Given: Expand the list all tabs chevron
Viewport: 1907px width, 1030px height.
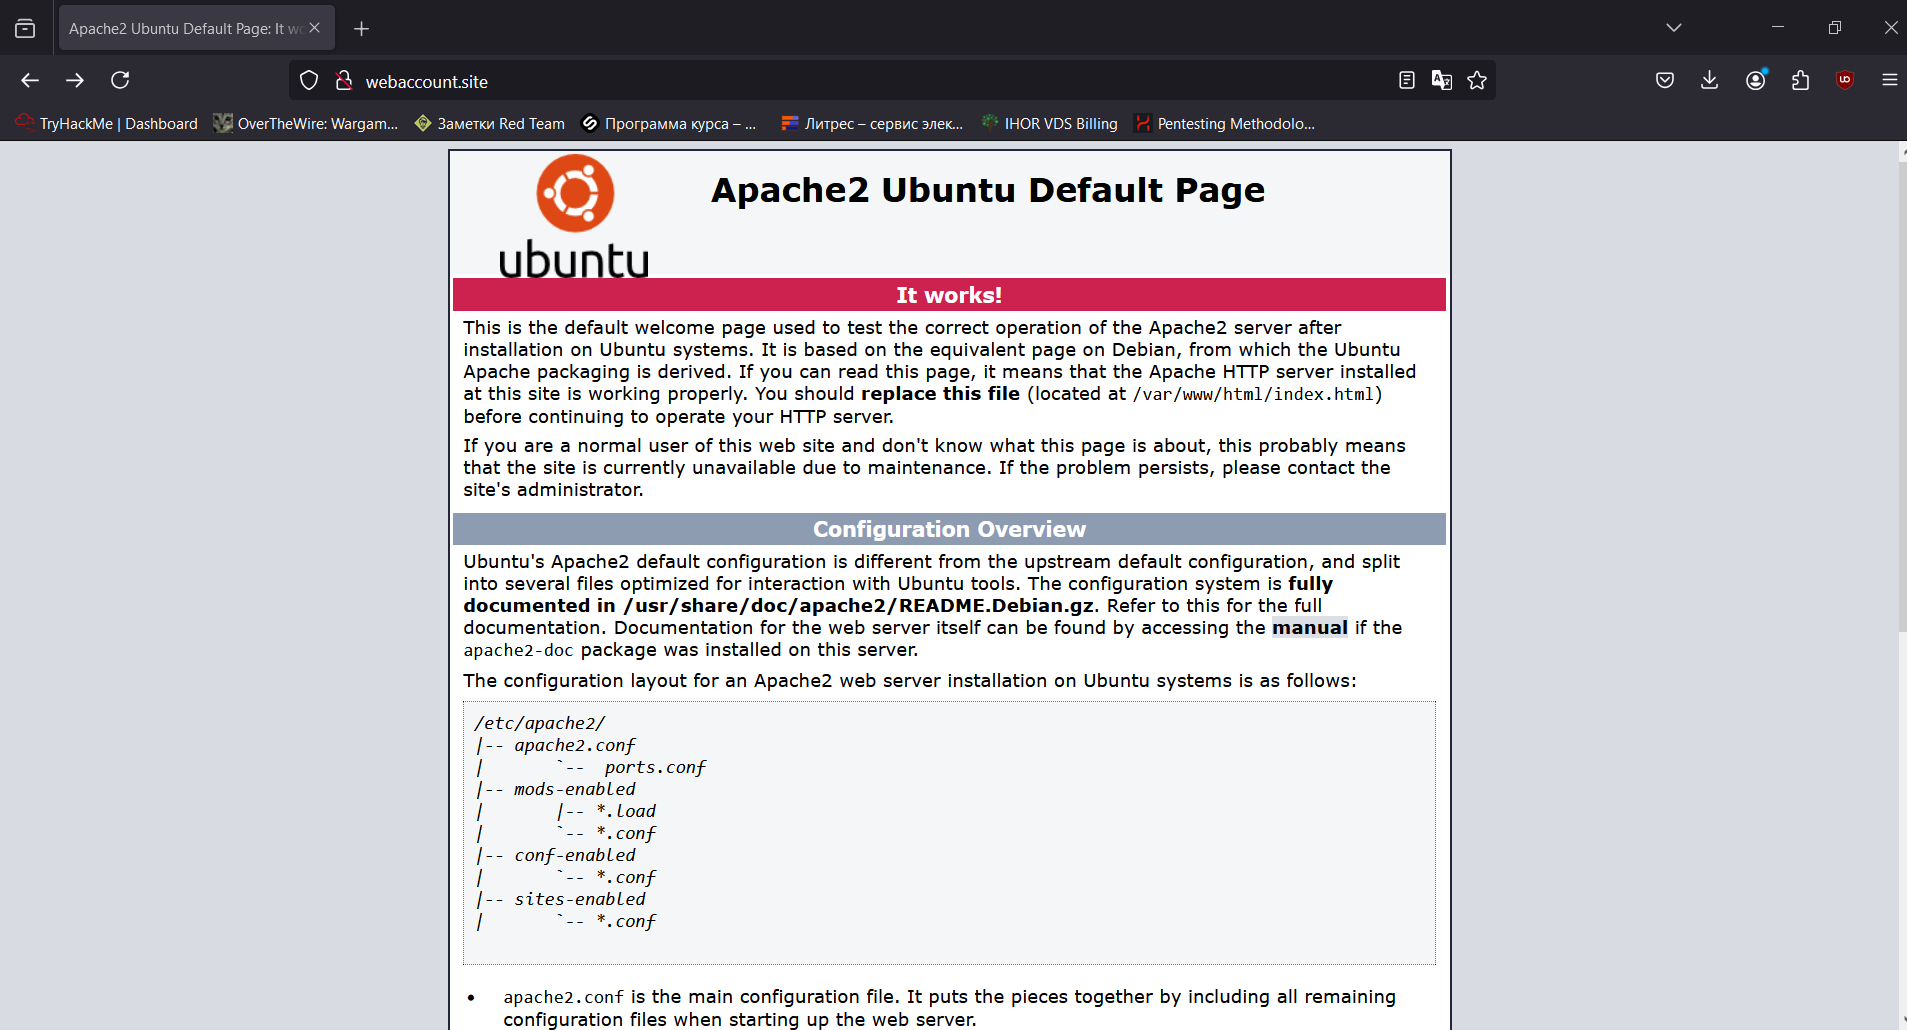Looking at the screenshot, I should (x=1674, y=28).
